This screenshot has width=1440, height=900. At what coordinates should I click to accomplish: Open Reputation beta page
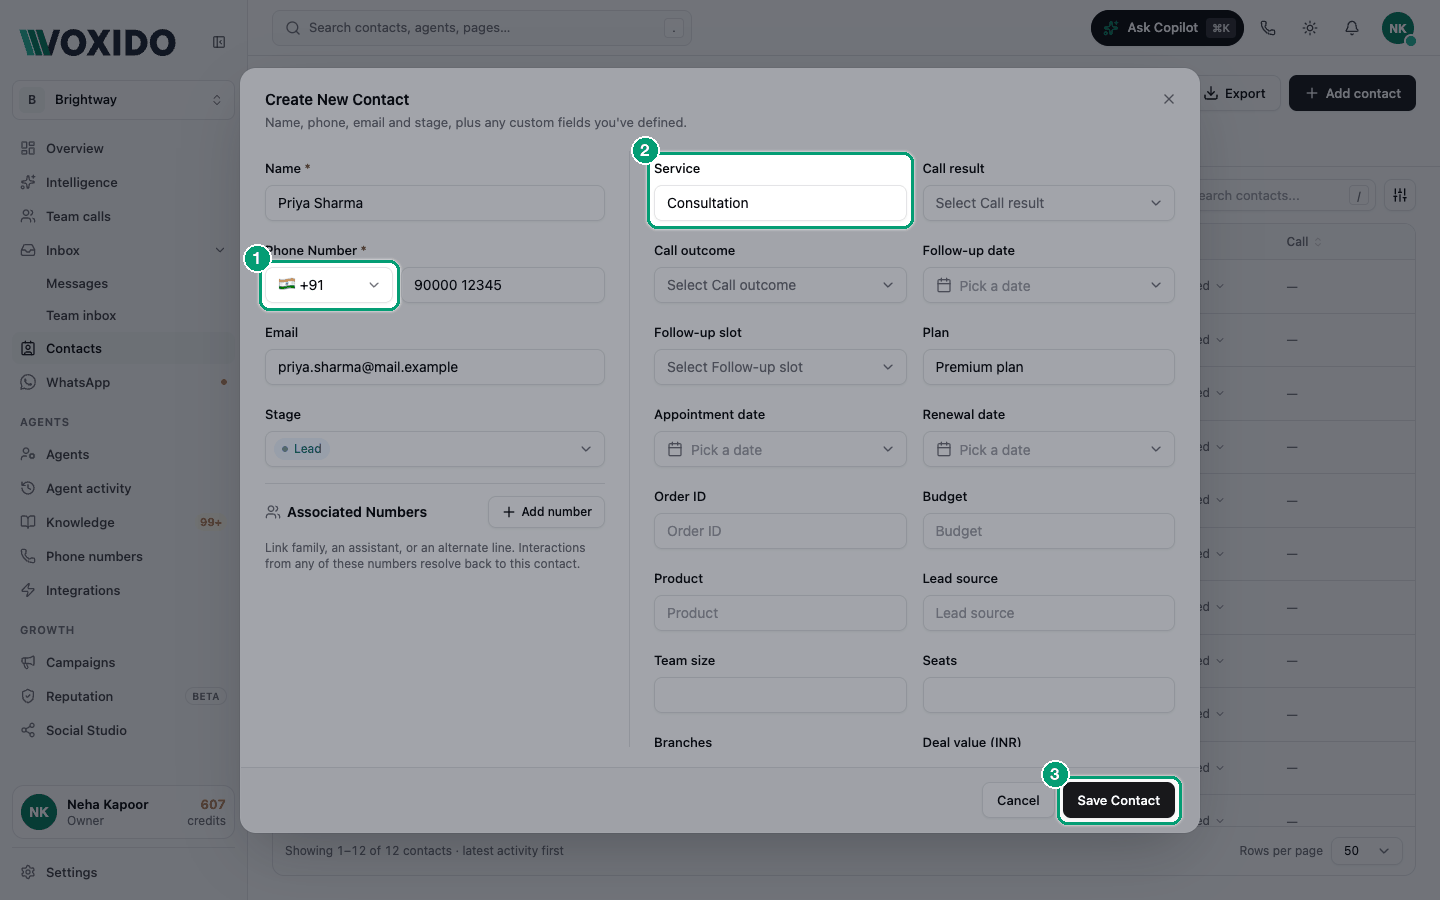(x=124, y=696)
